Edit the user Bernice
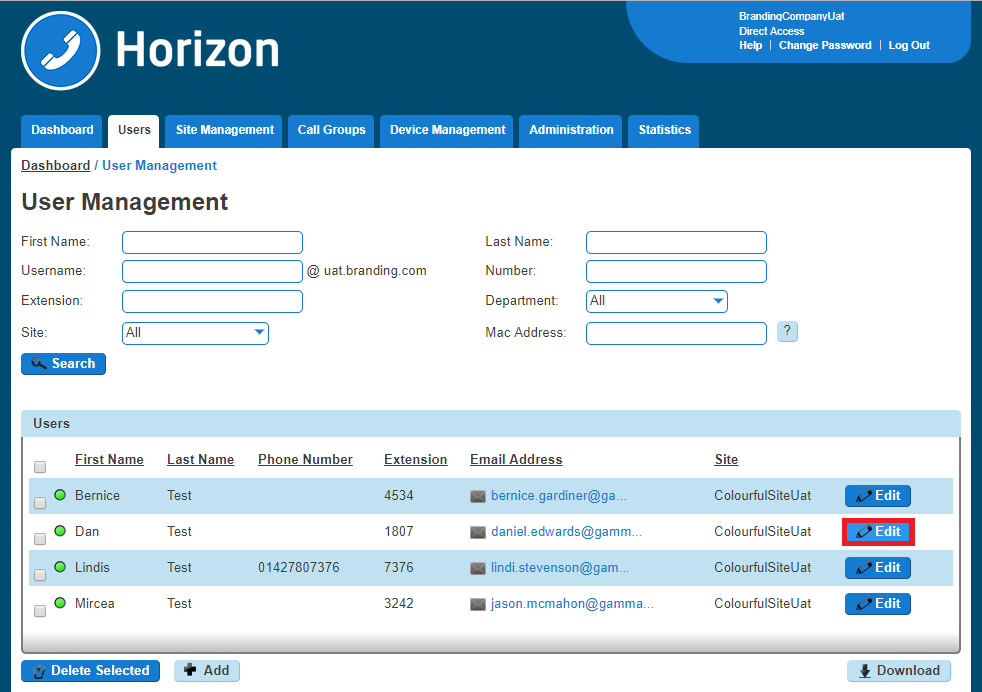Screen dimensions: 982x692 tap(877, 496)
